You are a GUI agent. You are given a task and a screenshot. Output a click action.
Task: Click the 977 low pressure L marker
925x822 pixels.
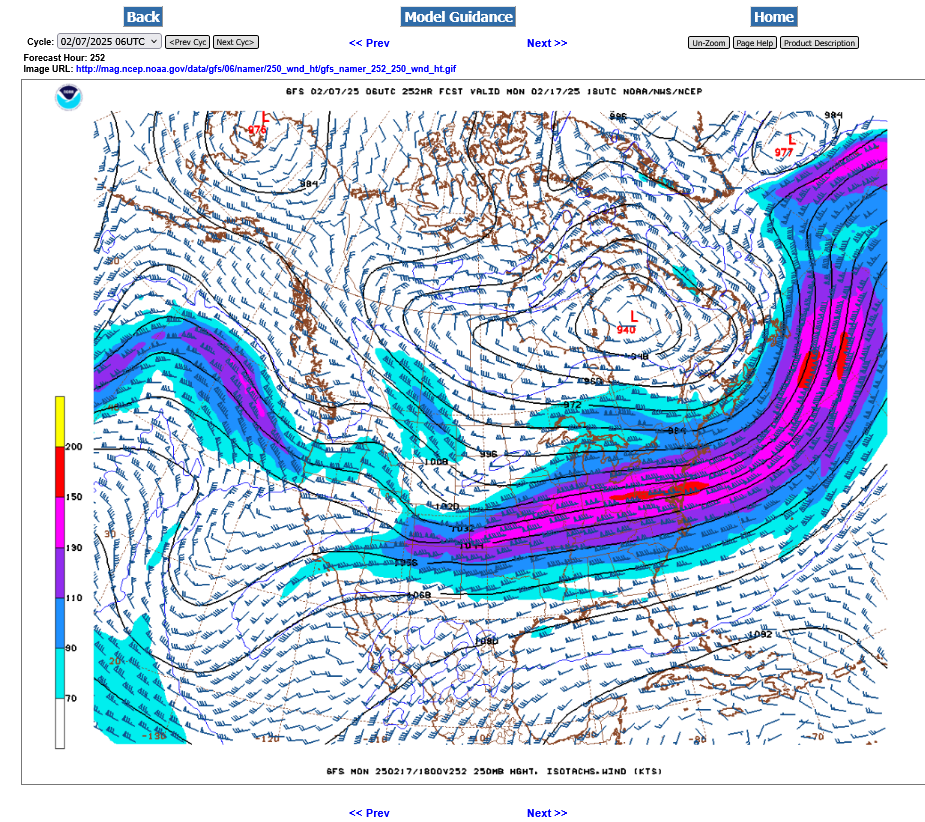[791, 139]
